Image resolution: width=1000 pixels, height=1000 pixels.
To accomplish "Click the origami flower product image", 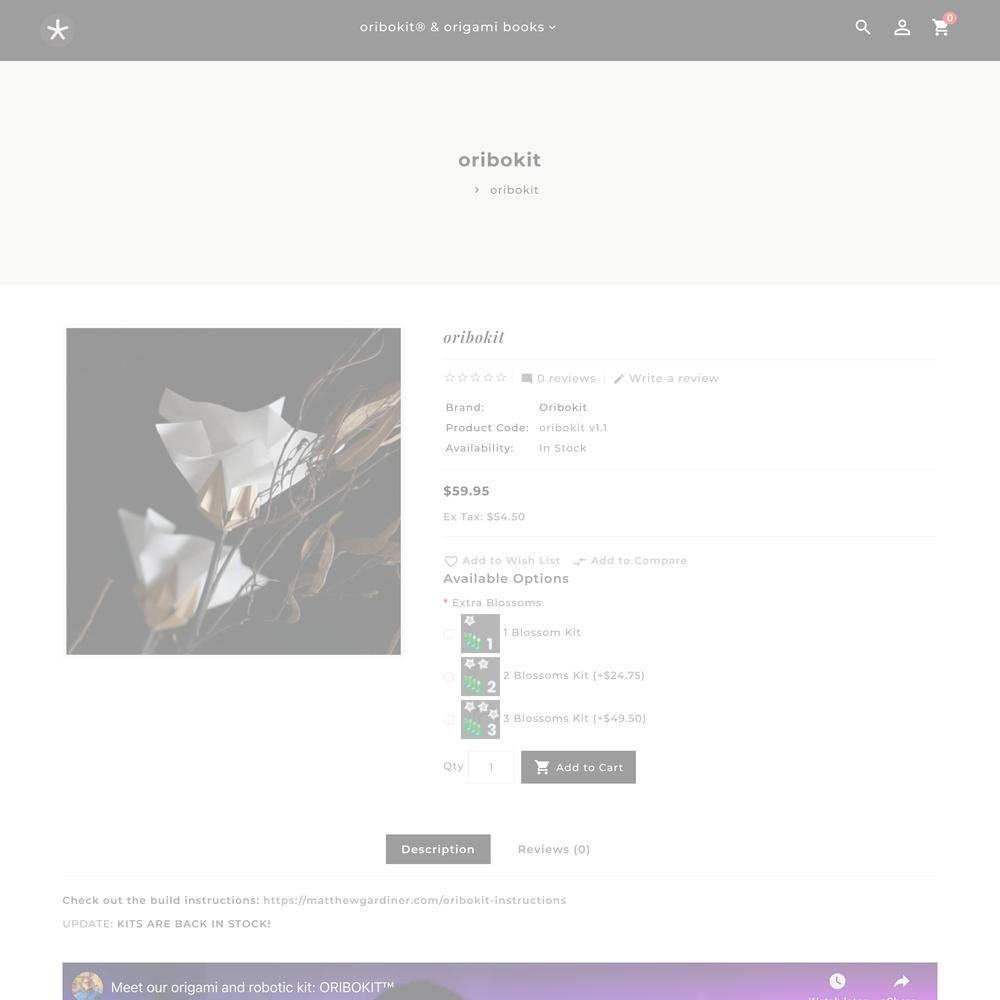I will [233, 491].
